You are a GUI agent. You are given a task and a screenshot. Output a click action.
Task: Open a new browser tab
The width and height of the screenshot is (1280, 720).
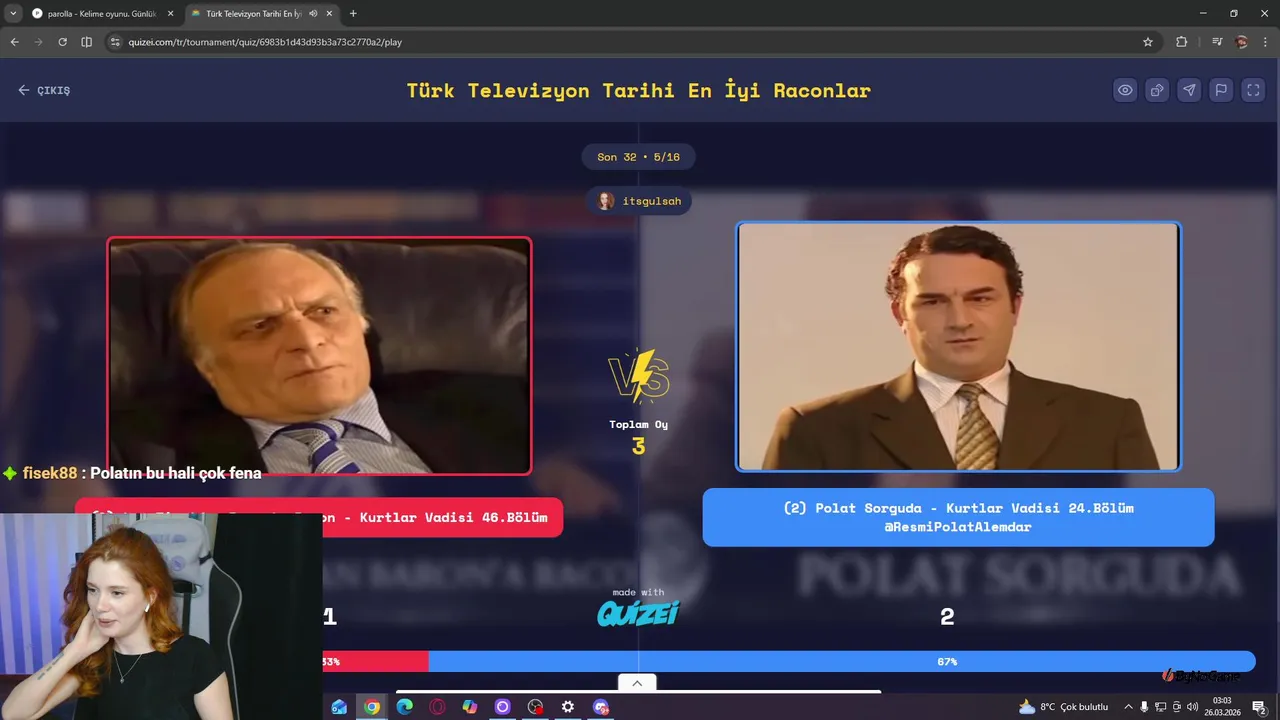click(x=353, y=13)
